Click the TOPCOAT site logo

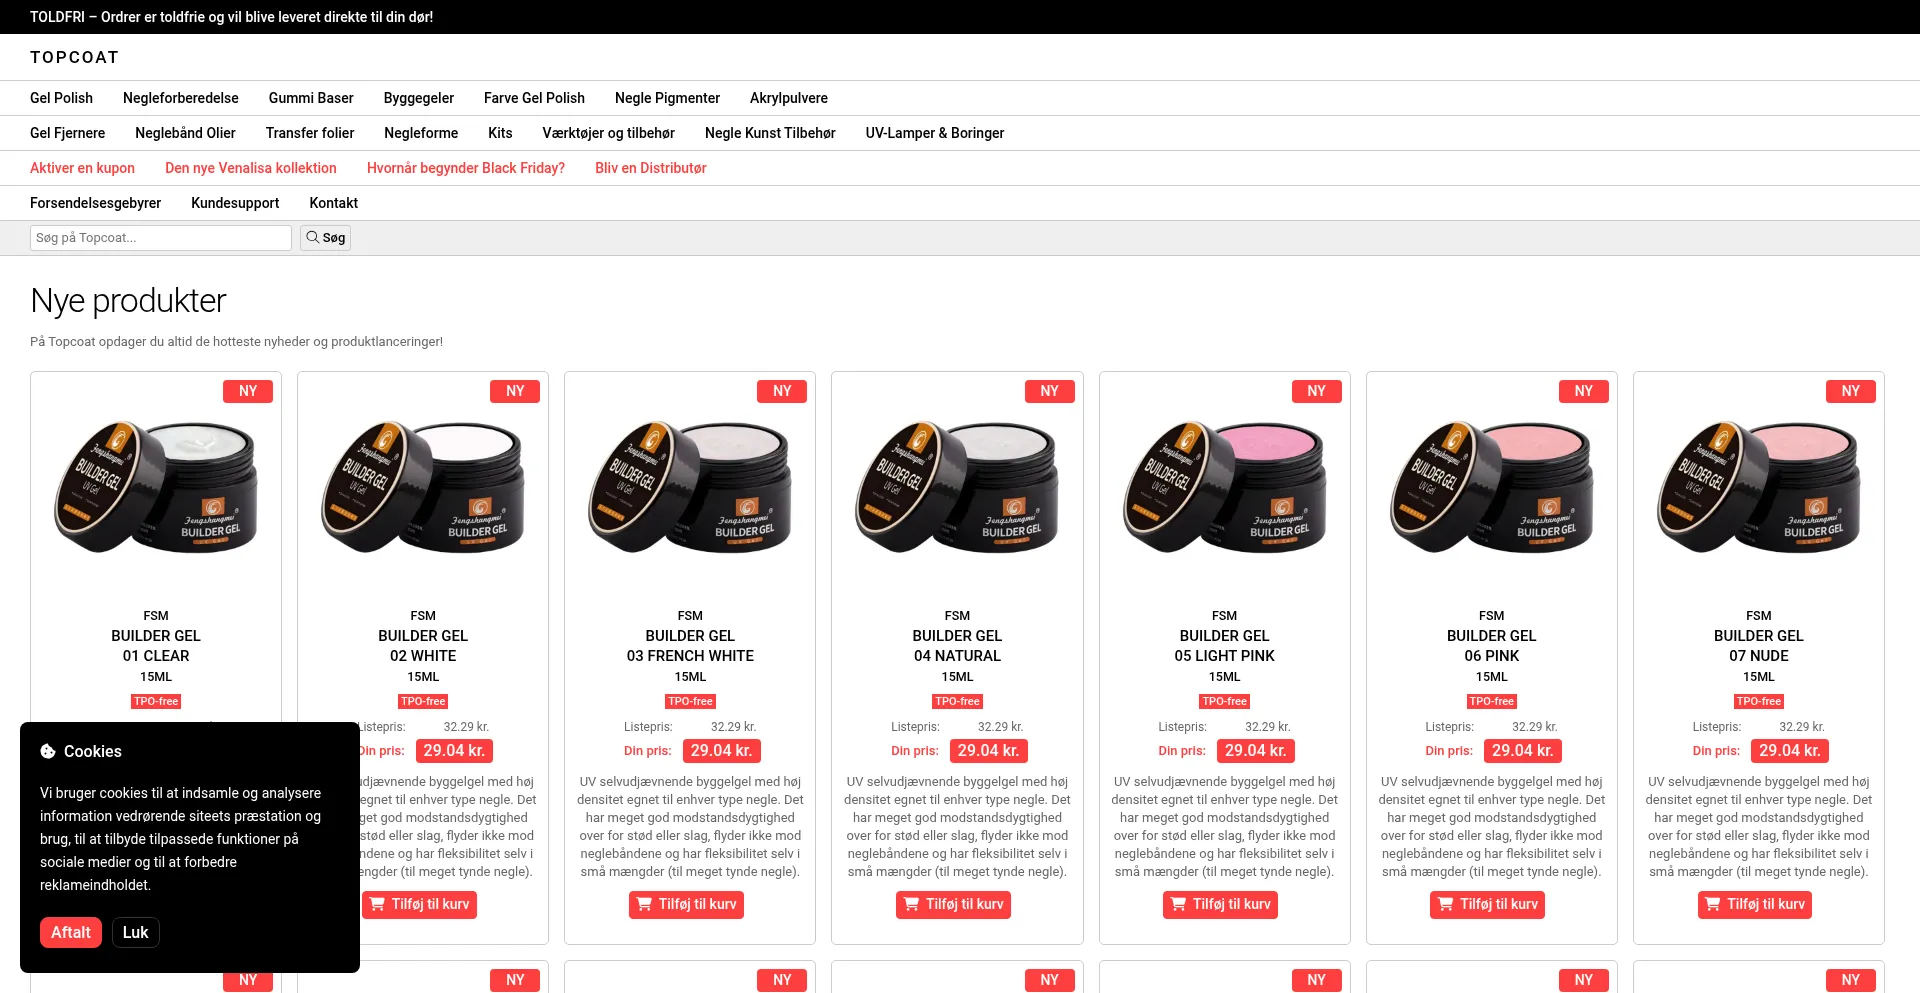tap(75, 57)
